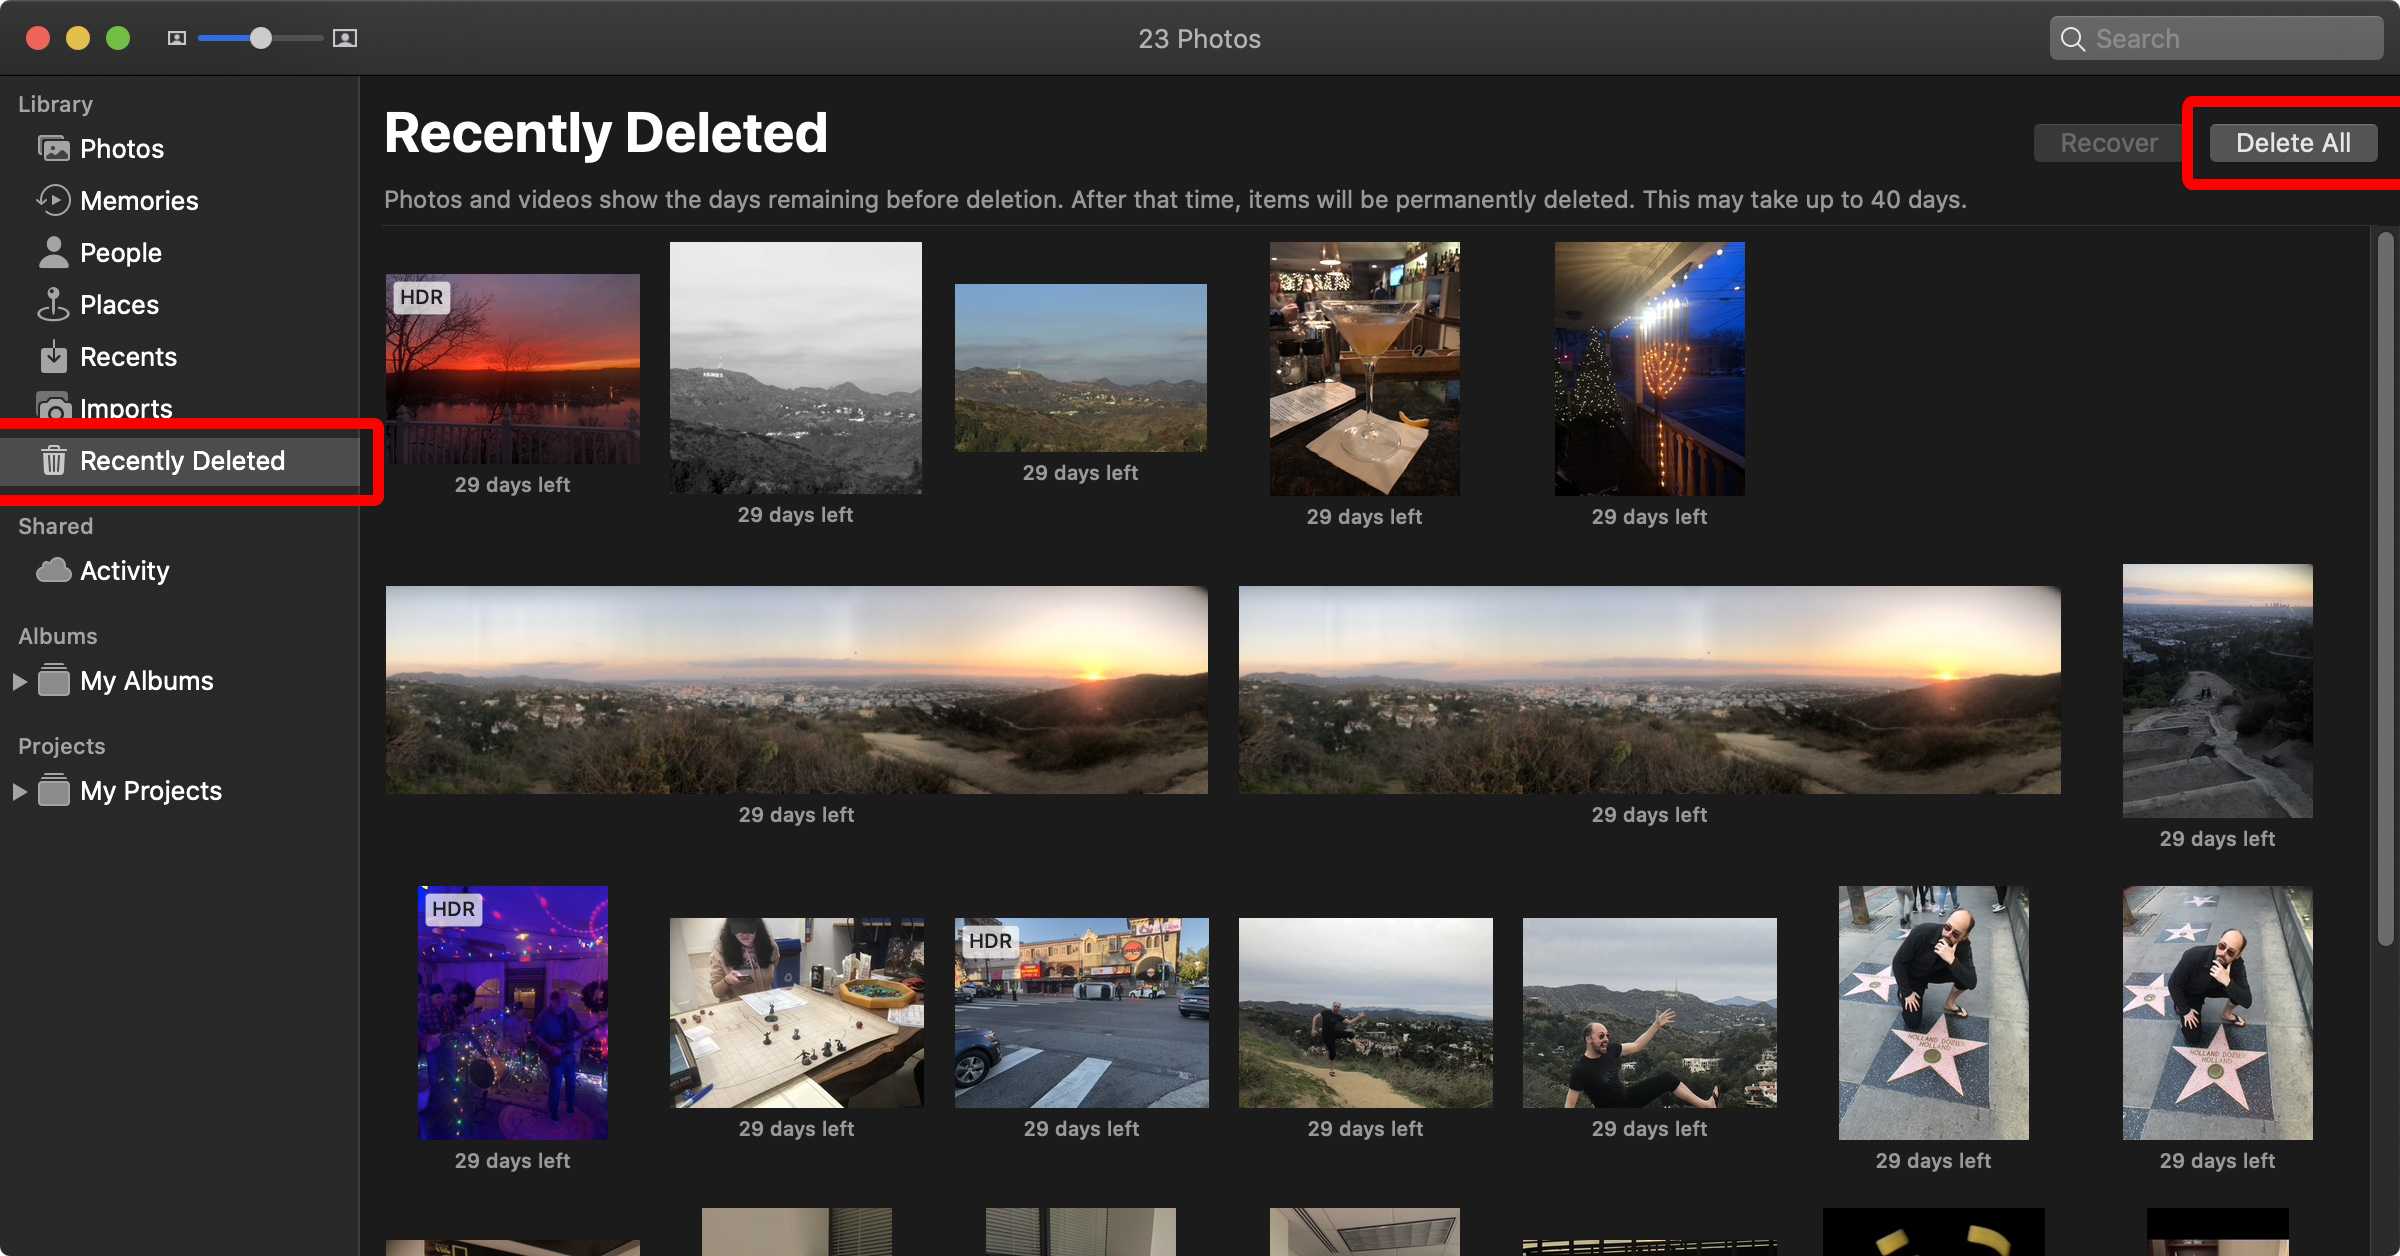Select the color Hollywood hills landscape photo
The height and width of the screenshot is (1256, 2400).
pyautogui.click(x=1081, y=368)
